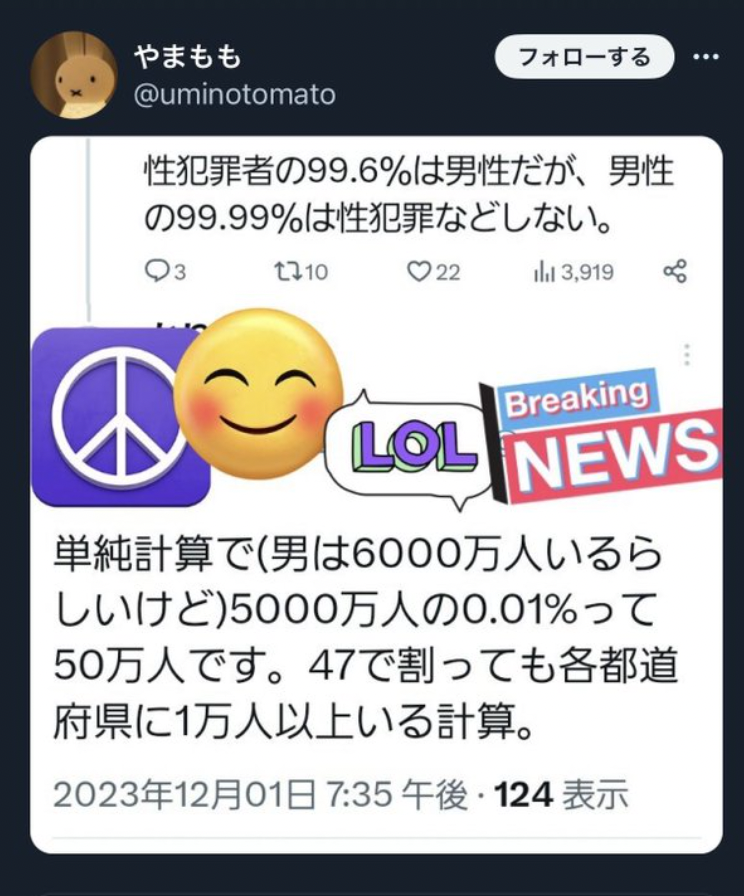Click the blushing smiley emoji sticker
Viewport: 744px width, 896px height.
coord(258,394)
